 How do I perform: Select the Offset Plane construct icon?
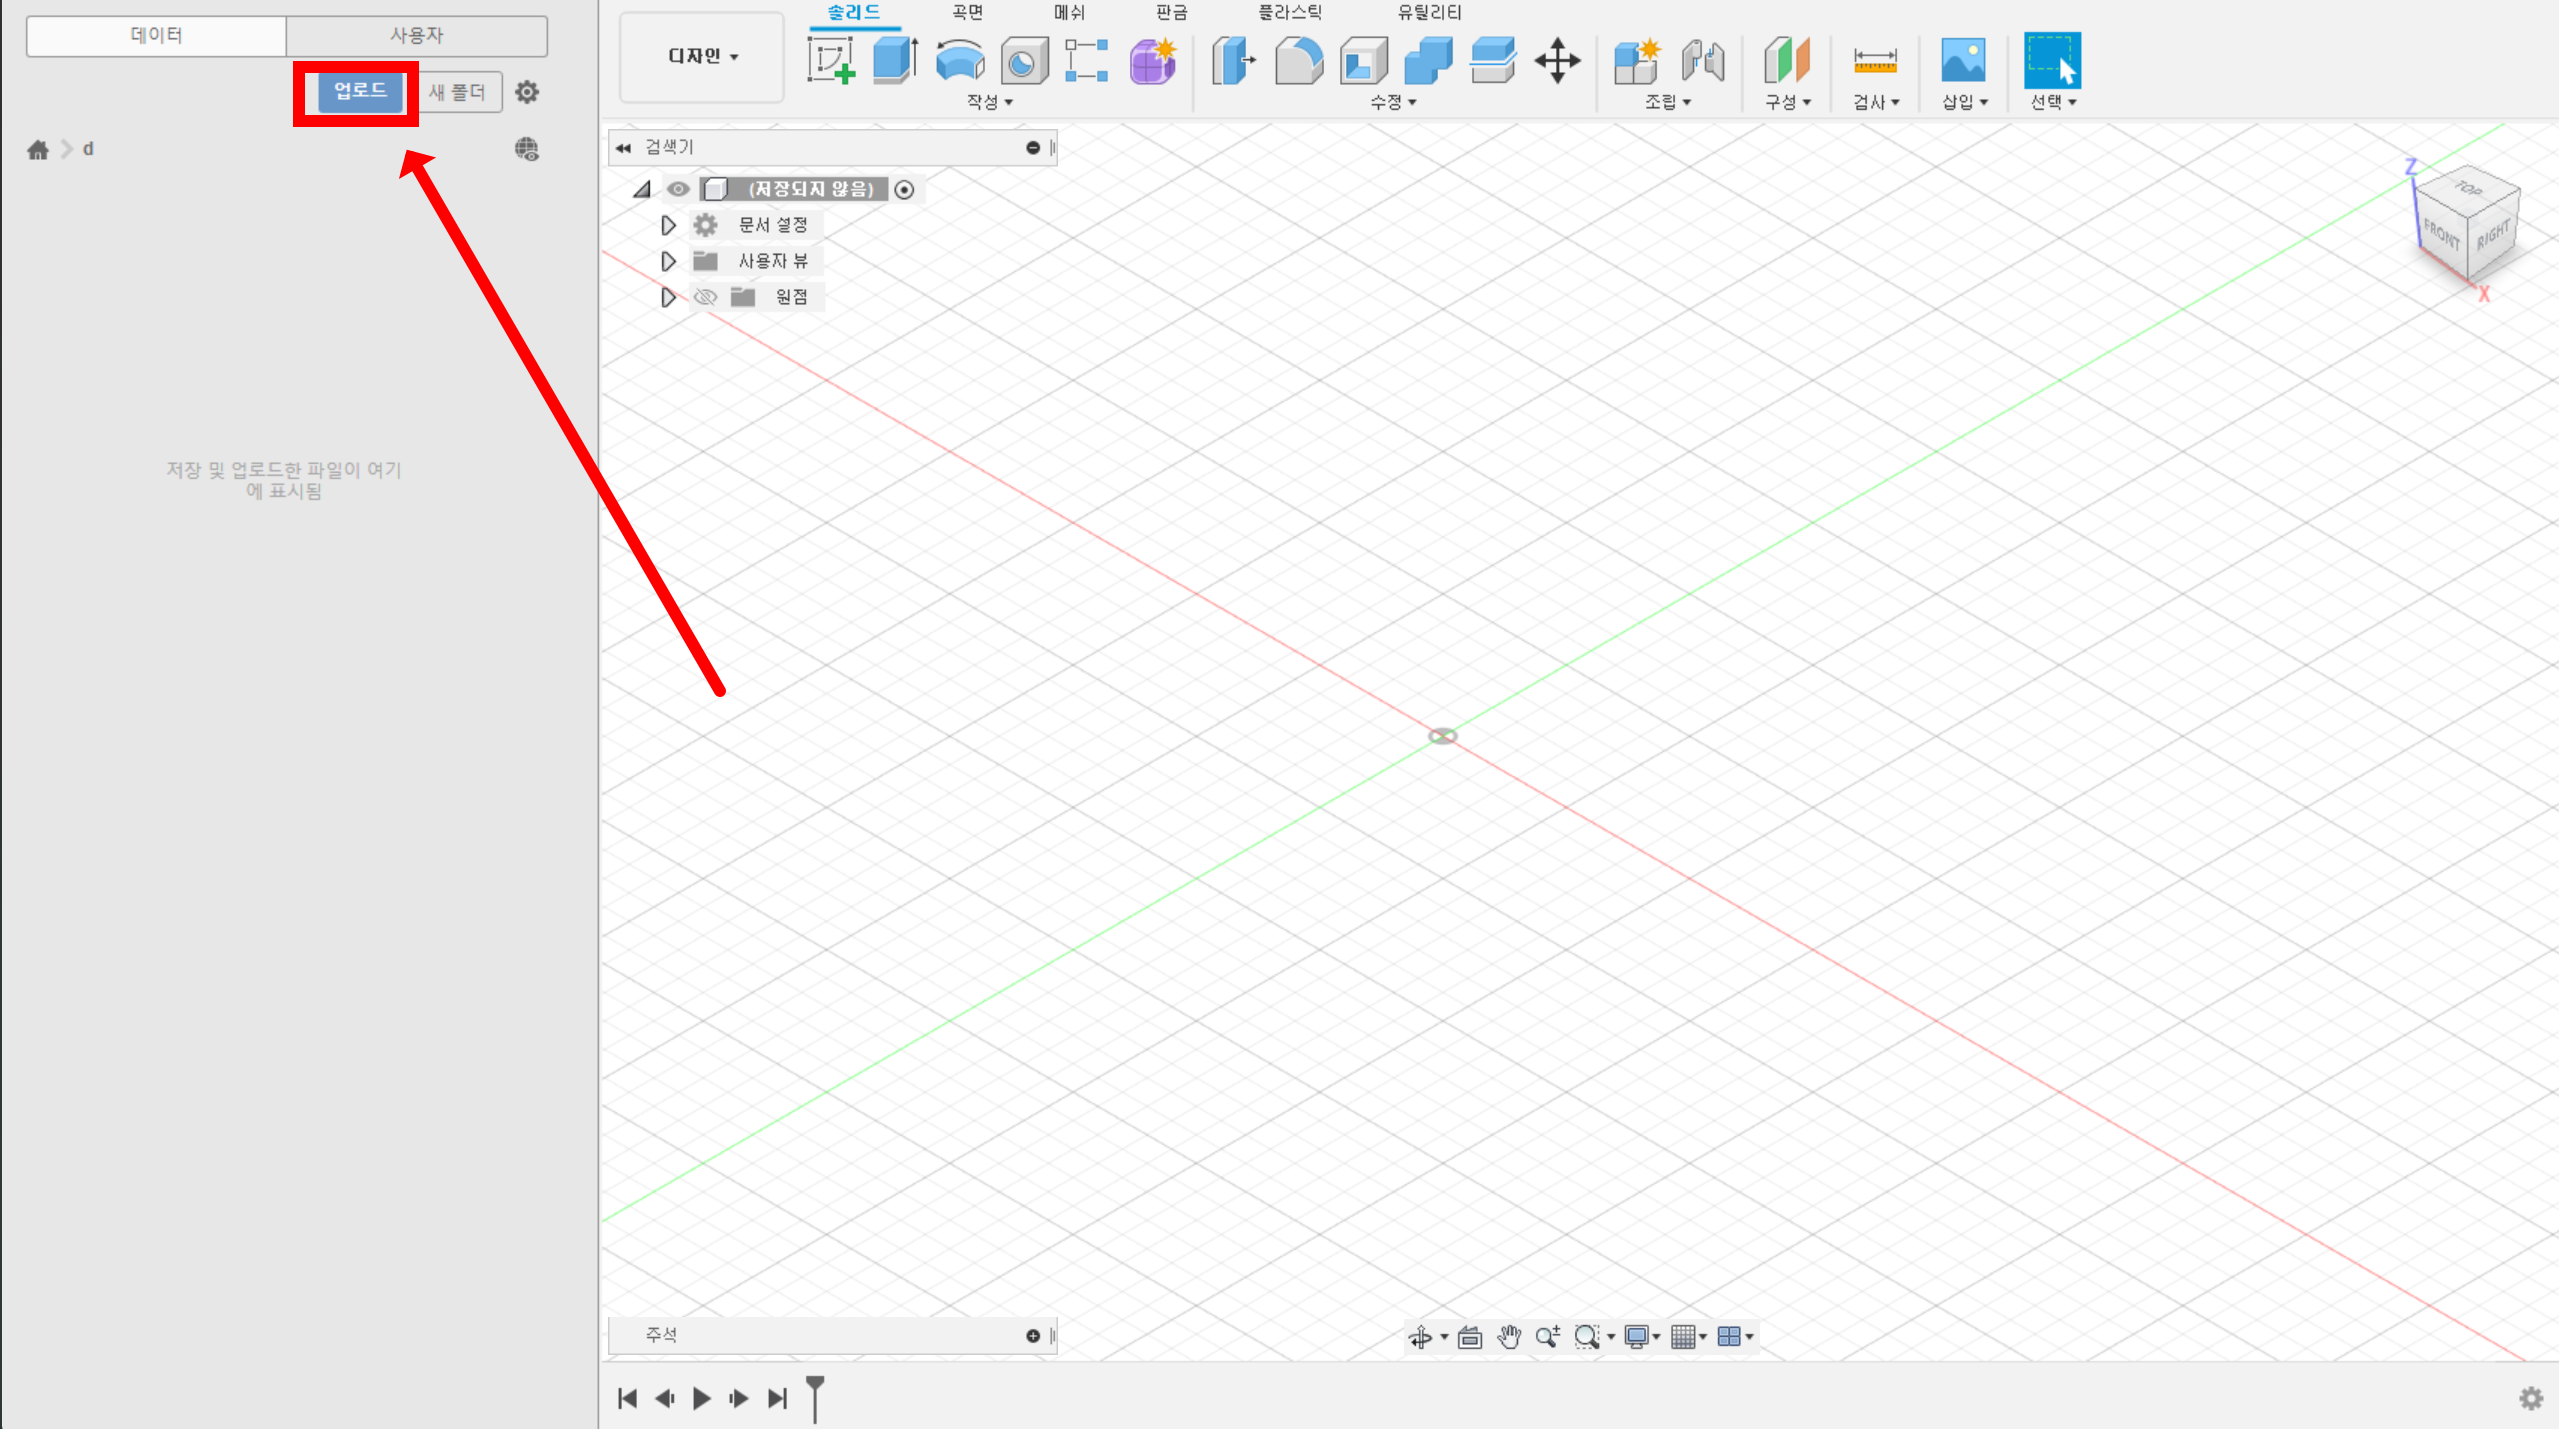point(1787,60)
